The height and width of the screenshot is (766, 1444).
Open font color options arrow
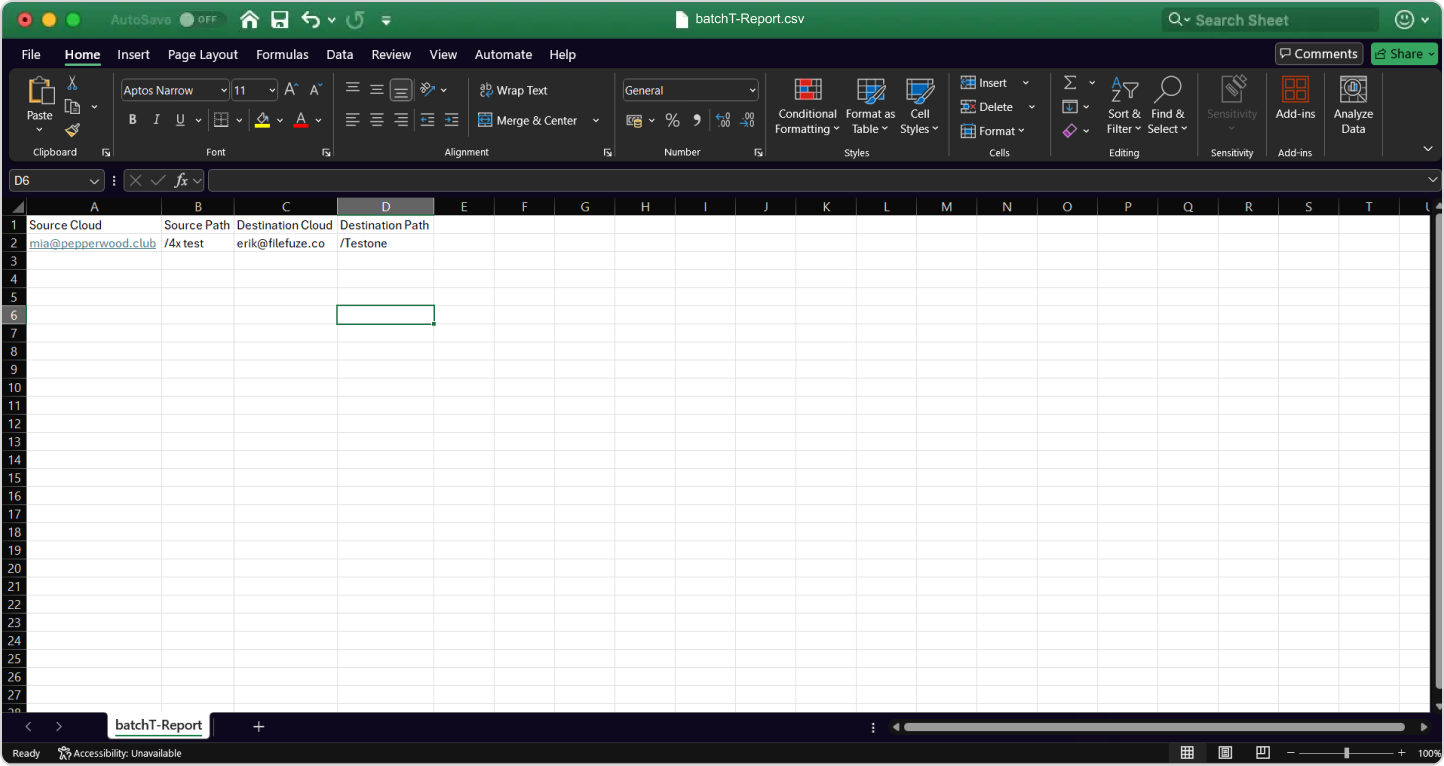pos(319,121)
